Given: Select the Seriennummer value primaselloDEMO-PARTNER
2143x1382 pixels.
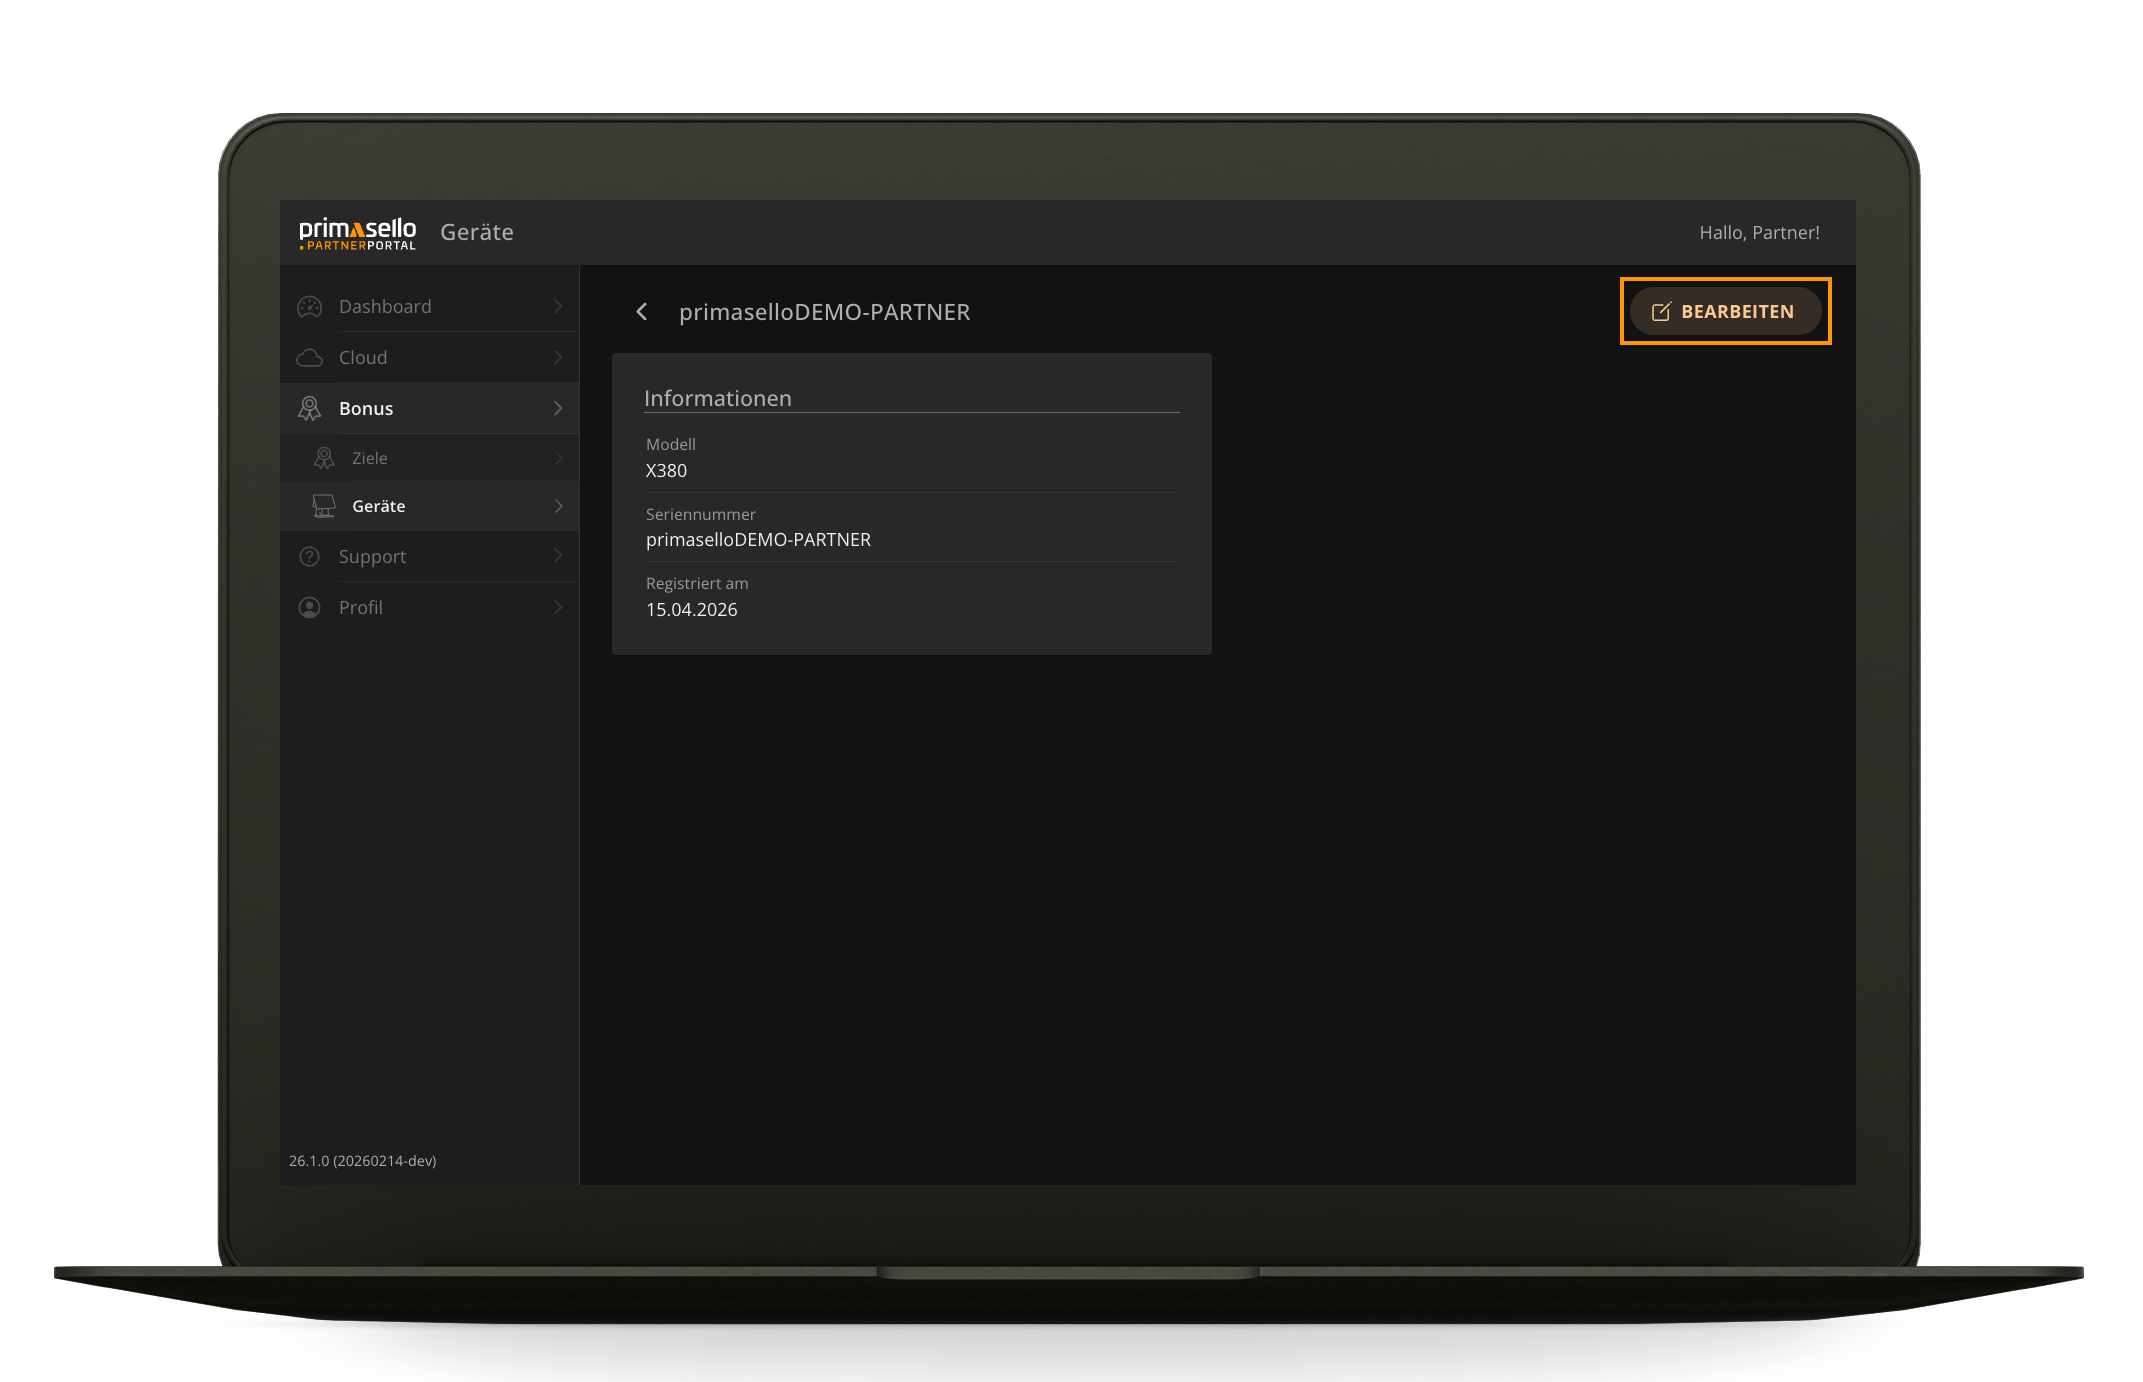Looking at the screenshot, I should (x=759, y=539).
